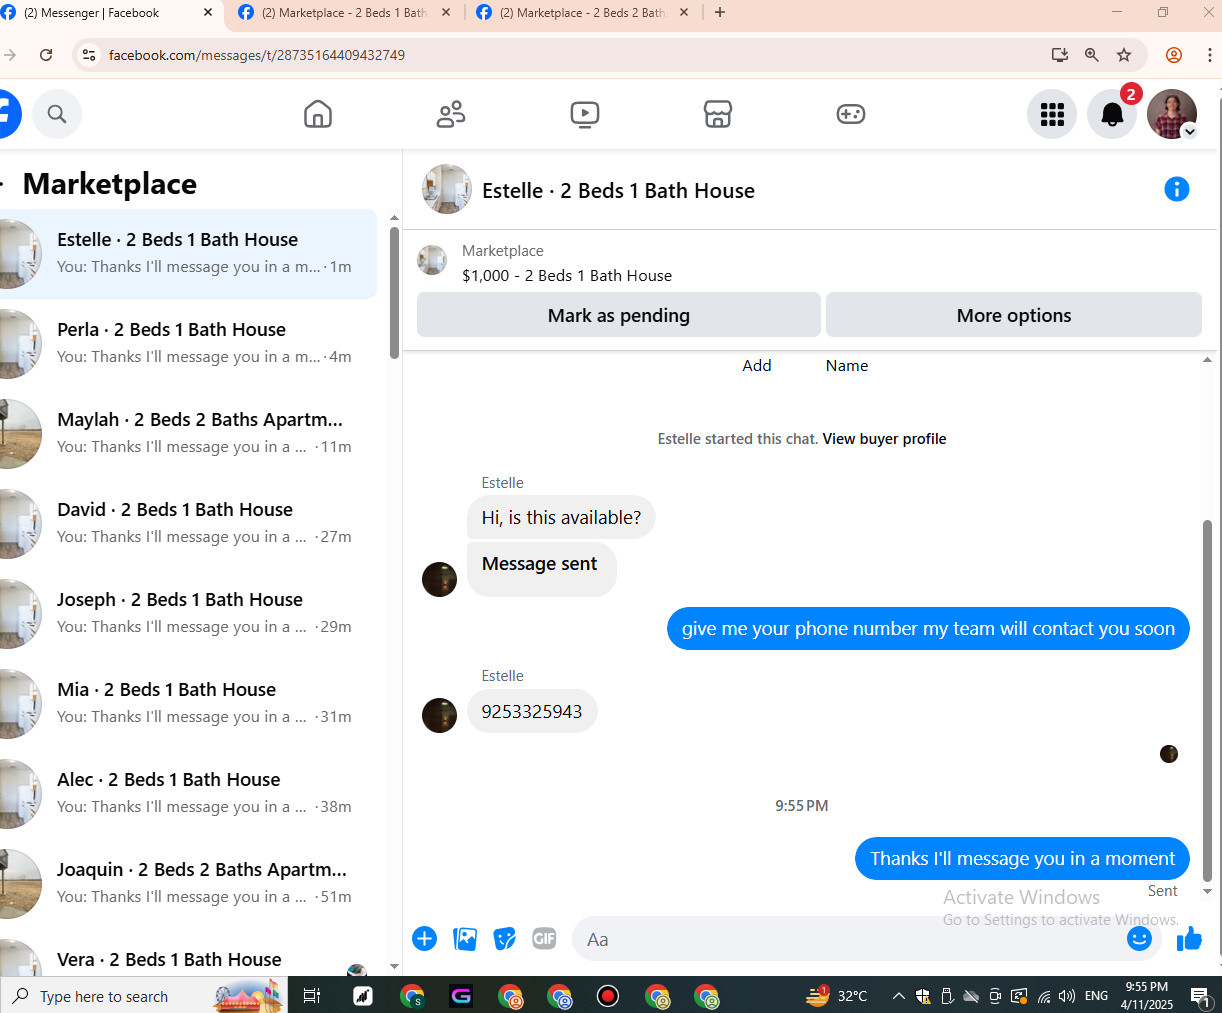Click Mark as pending button
1222x1013 pixels.
[619, 315]
